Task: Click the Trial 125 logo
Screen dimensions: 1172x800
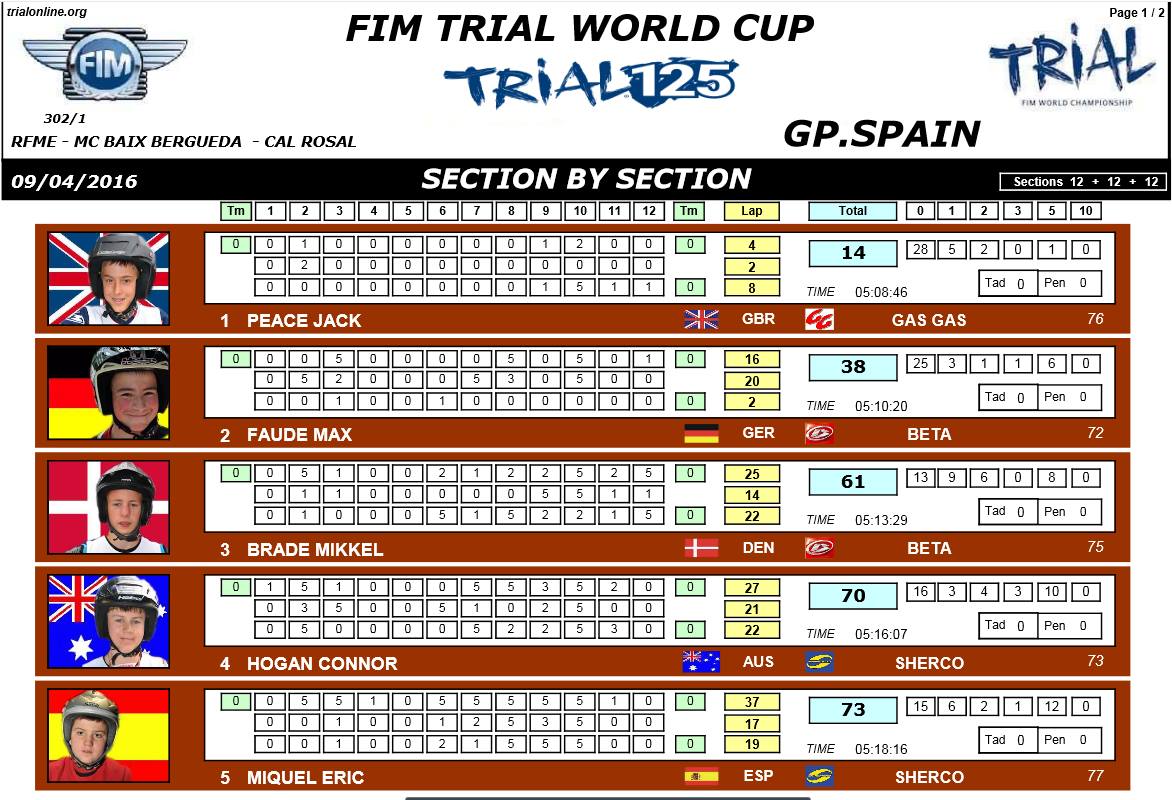Action: (x=591, y=83)
